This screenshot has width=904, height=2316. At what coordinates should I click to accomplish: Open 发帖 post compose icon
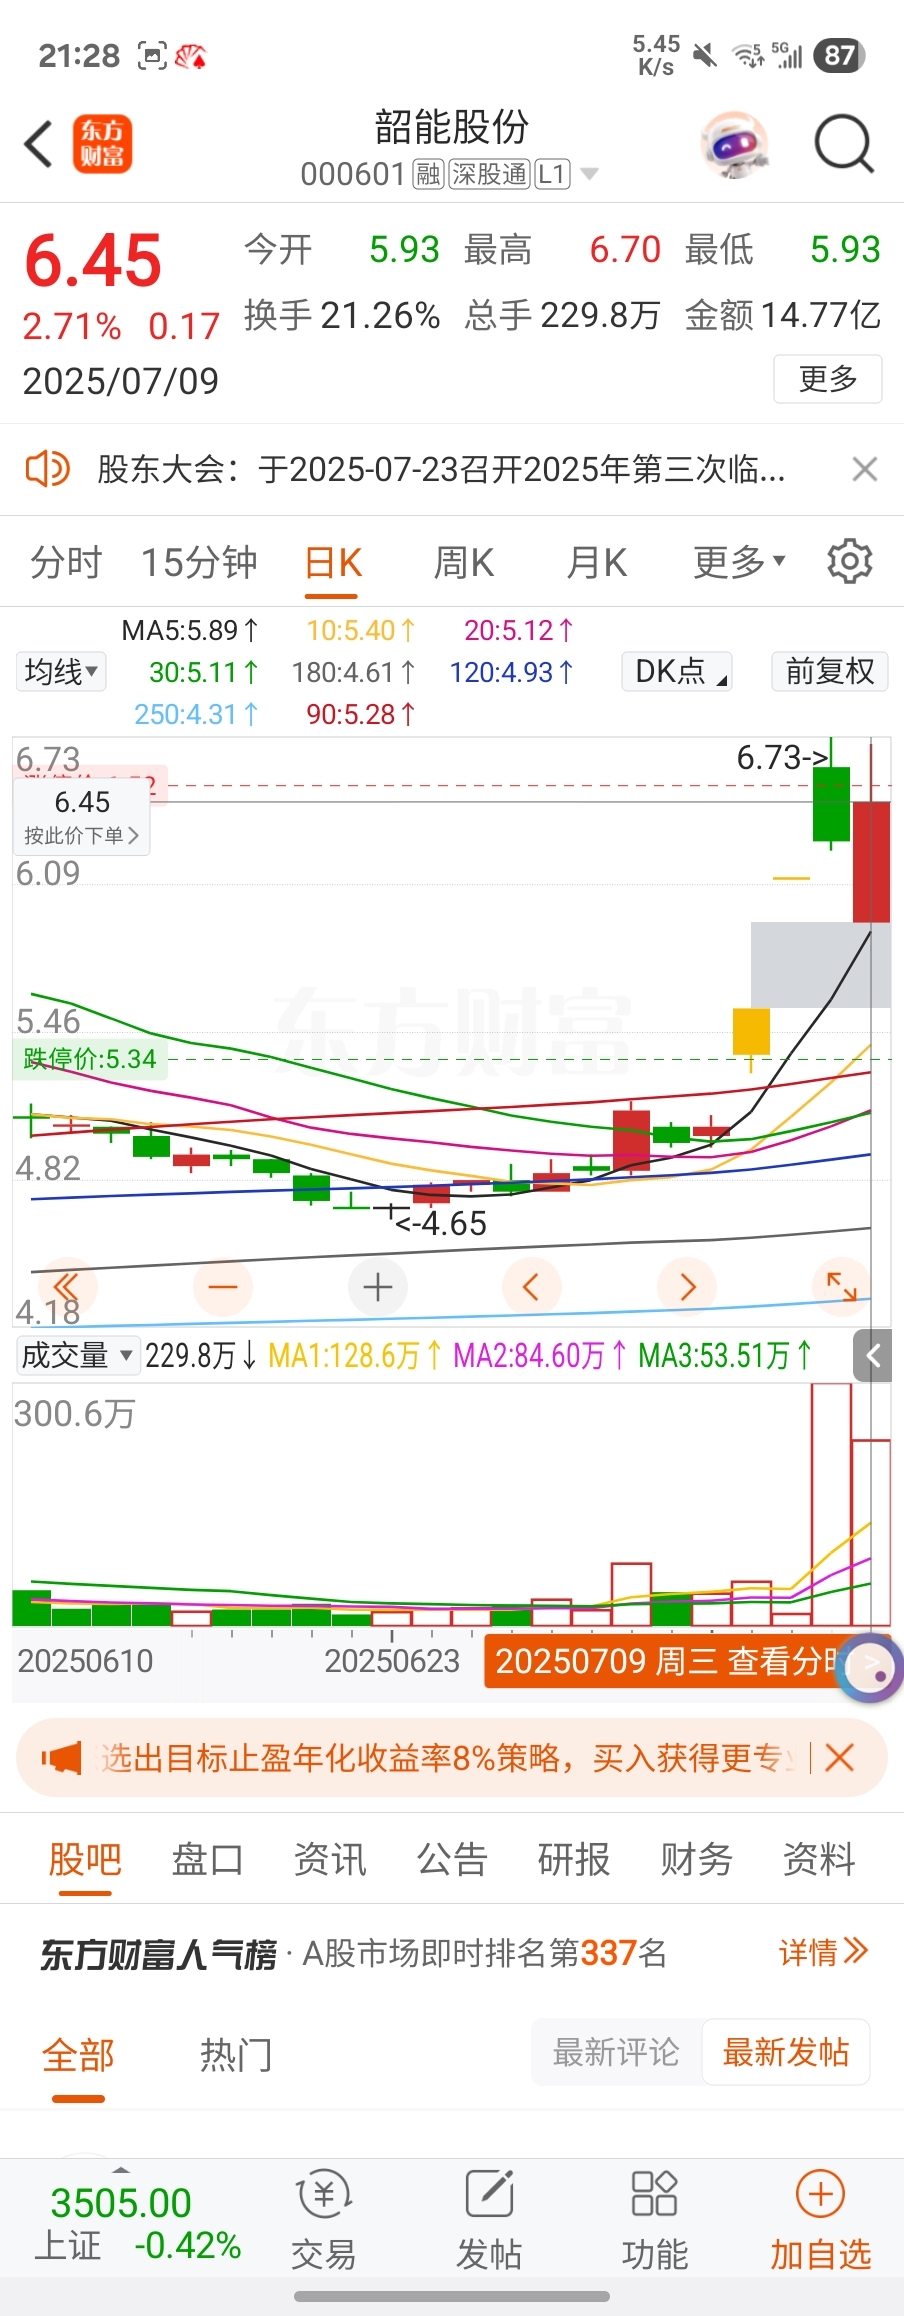(x=489, y=2220)
